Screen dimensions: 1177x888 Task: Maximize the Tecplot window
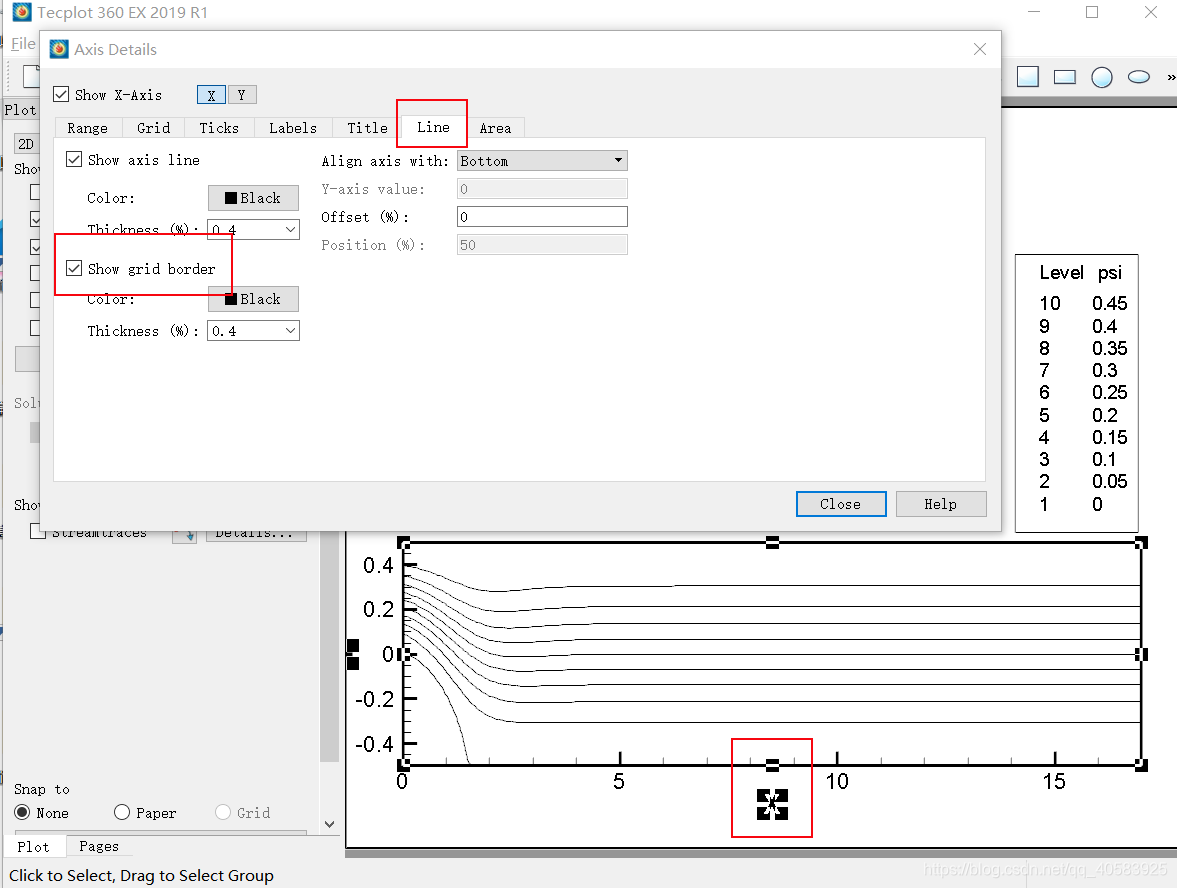[x=1092, y=12]
